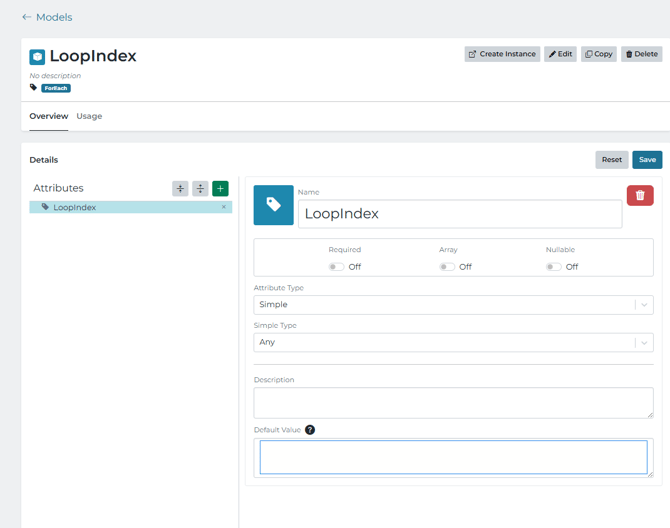Click the first expand/collapse icon beside Attributes
Screen dimensions: 670x528
180,188
